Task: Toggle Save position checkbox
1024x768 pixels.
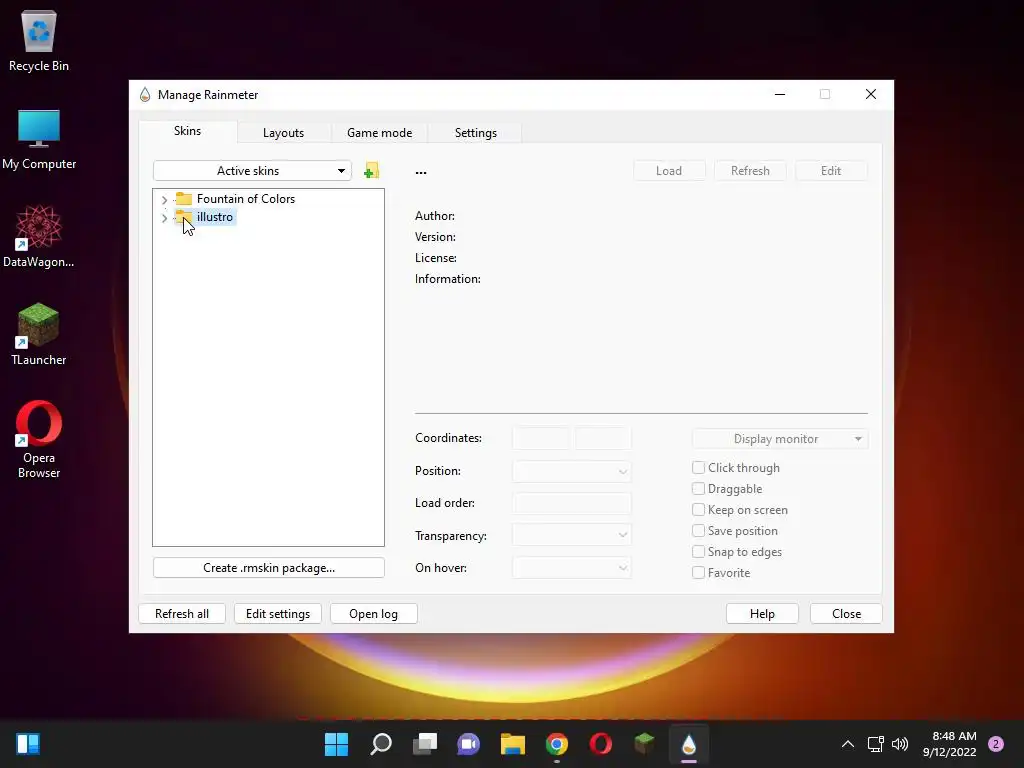Action: coord(698,530)
